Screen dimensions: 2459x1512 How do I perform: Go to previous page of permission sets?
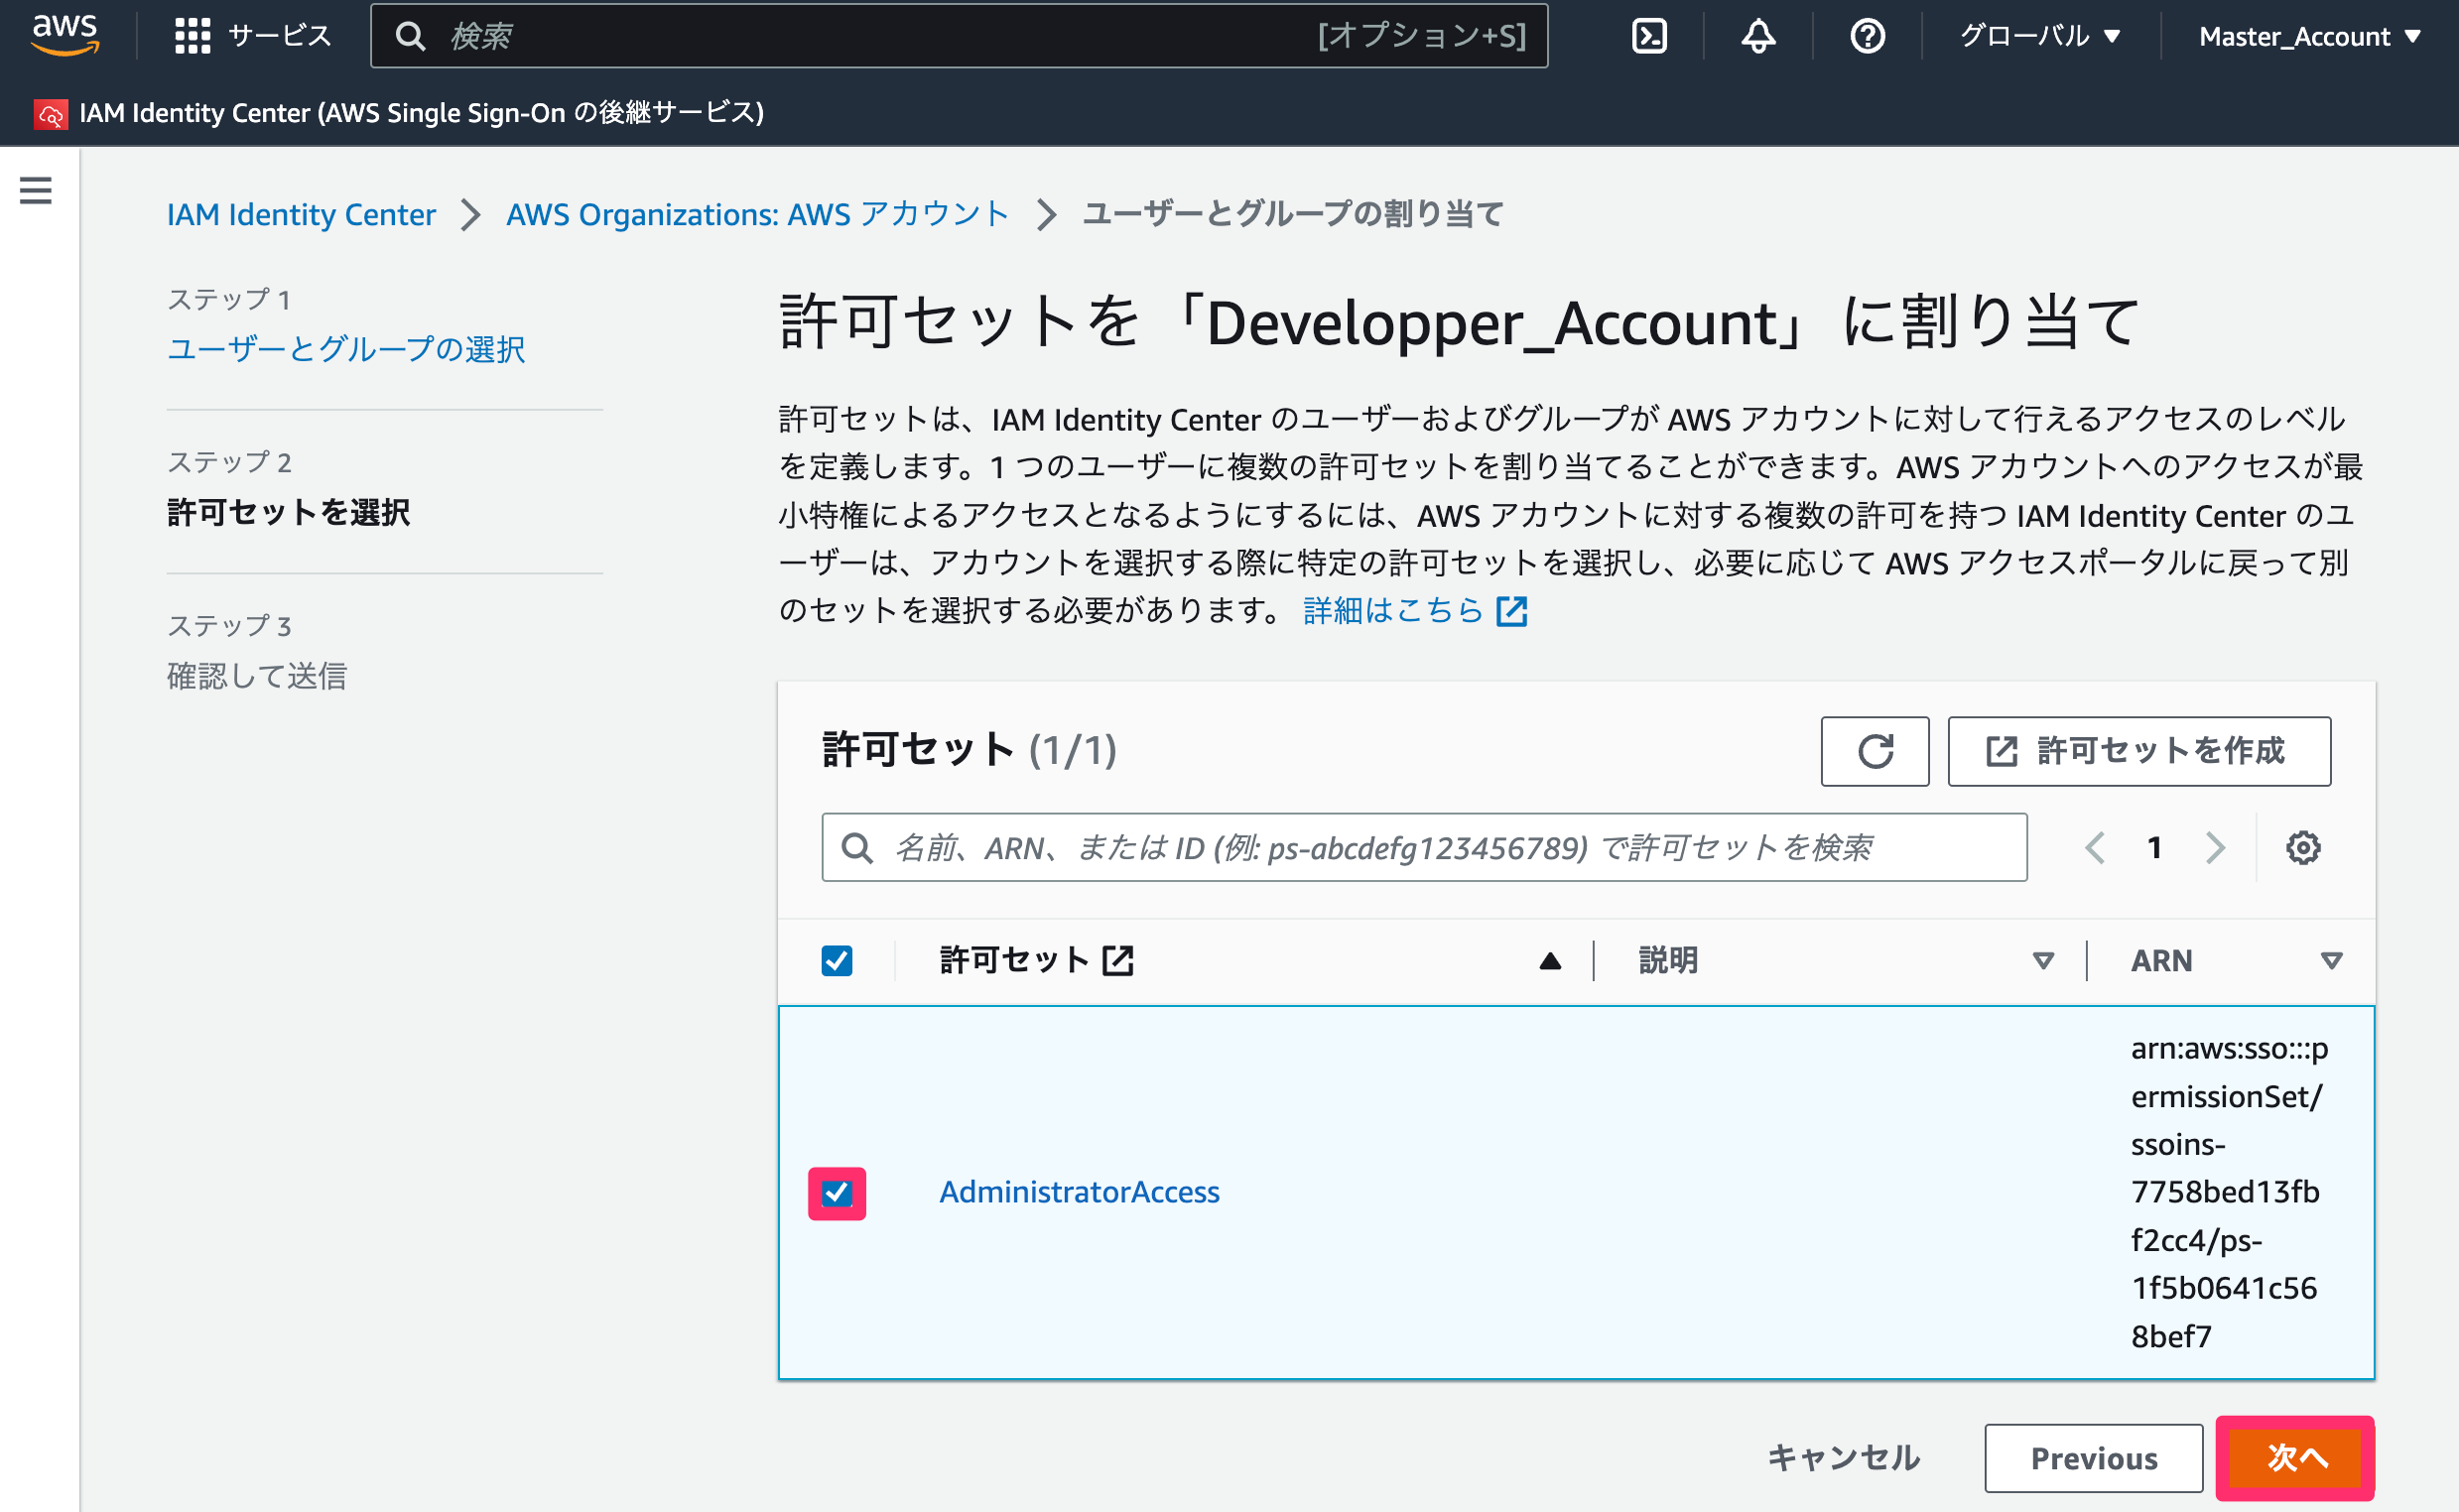[2095, 848]
